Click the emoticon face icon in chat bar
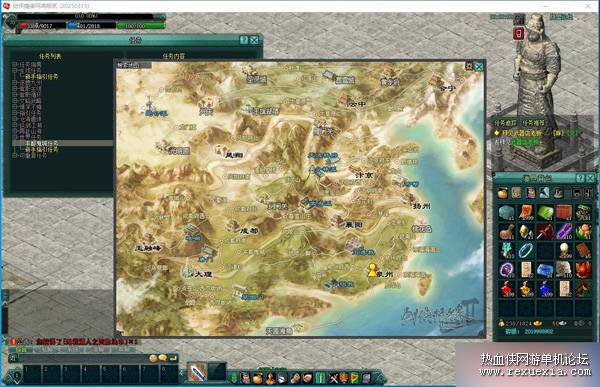Image resolution: width=600 pixels, height=387 pixels. pos(153,358)
